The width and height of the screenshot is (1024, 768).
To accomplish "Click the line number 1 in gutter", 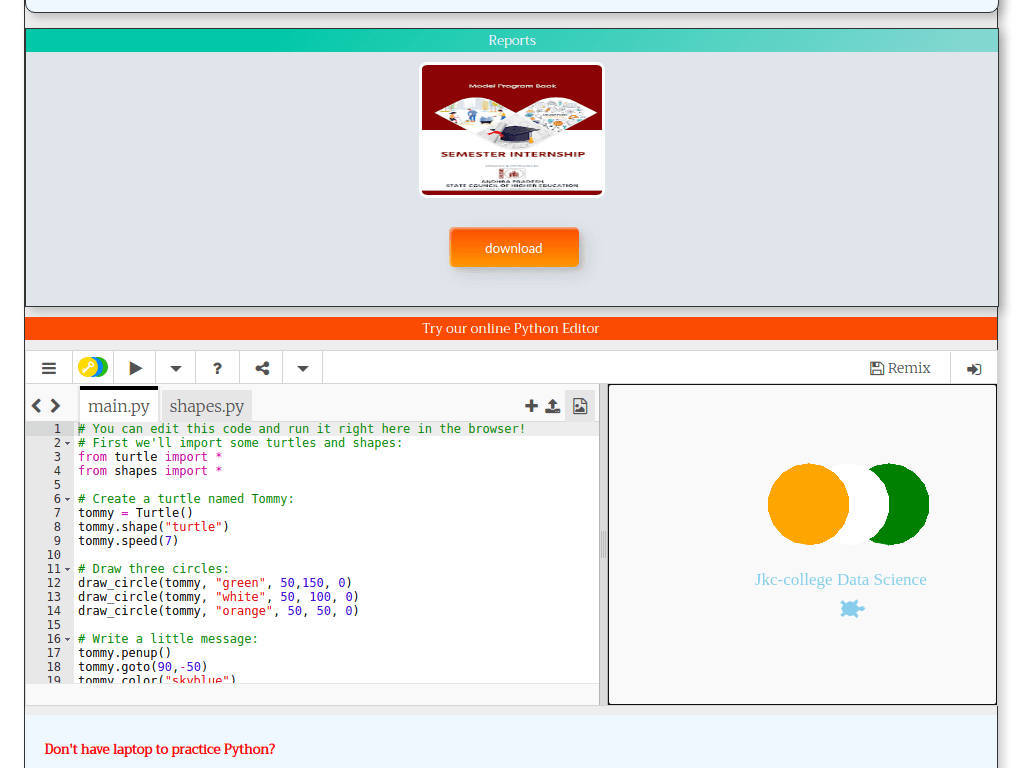I will [x=57, y=429].
